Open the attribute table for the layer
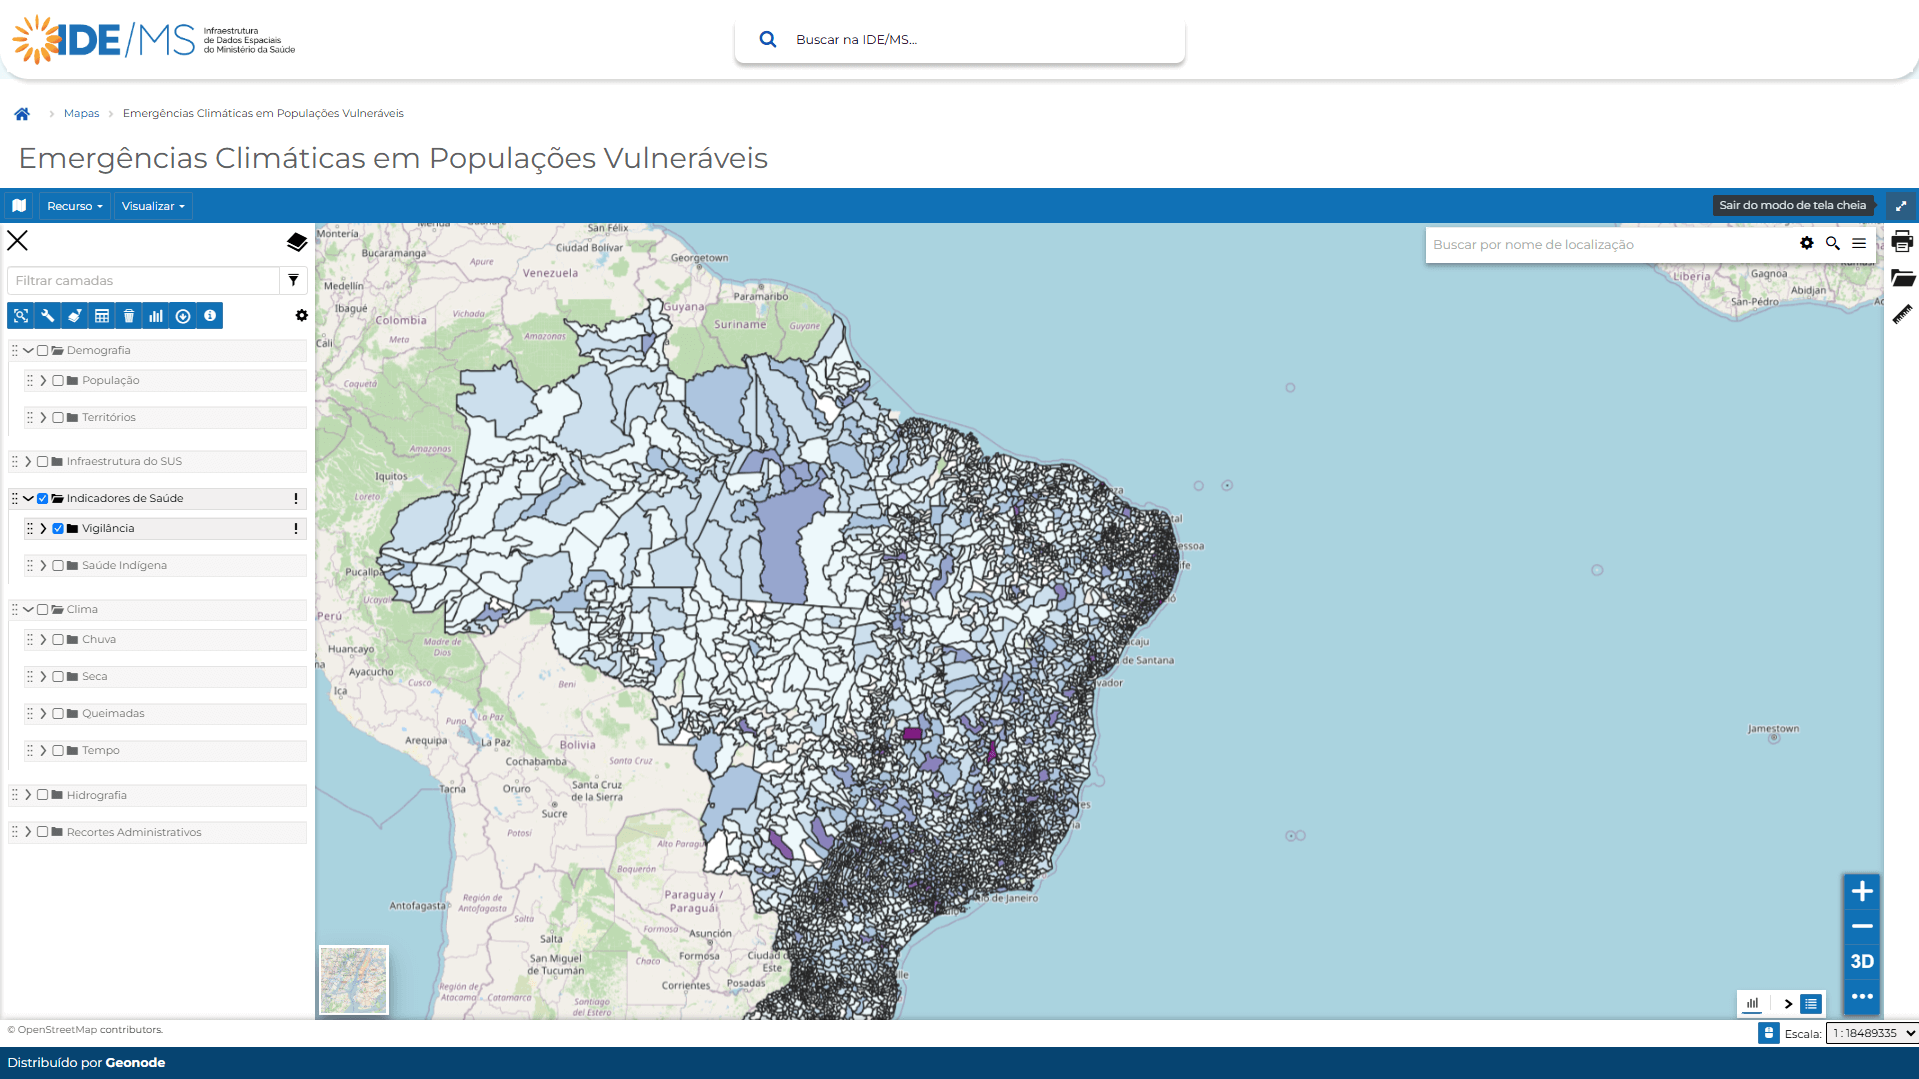Image resolution: width=1919 pixels, height=1079 pixels. [102, 315]
